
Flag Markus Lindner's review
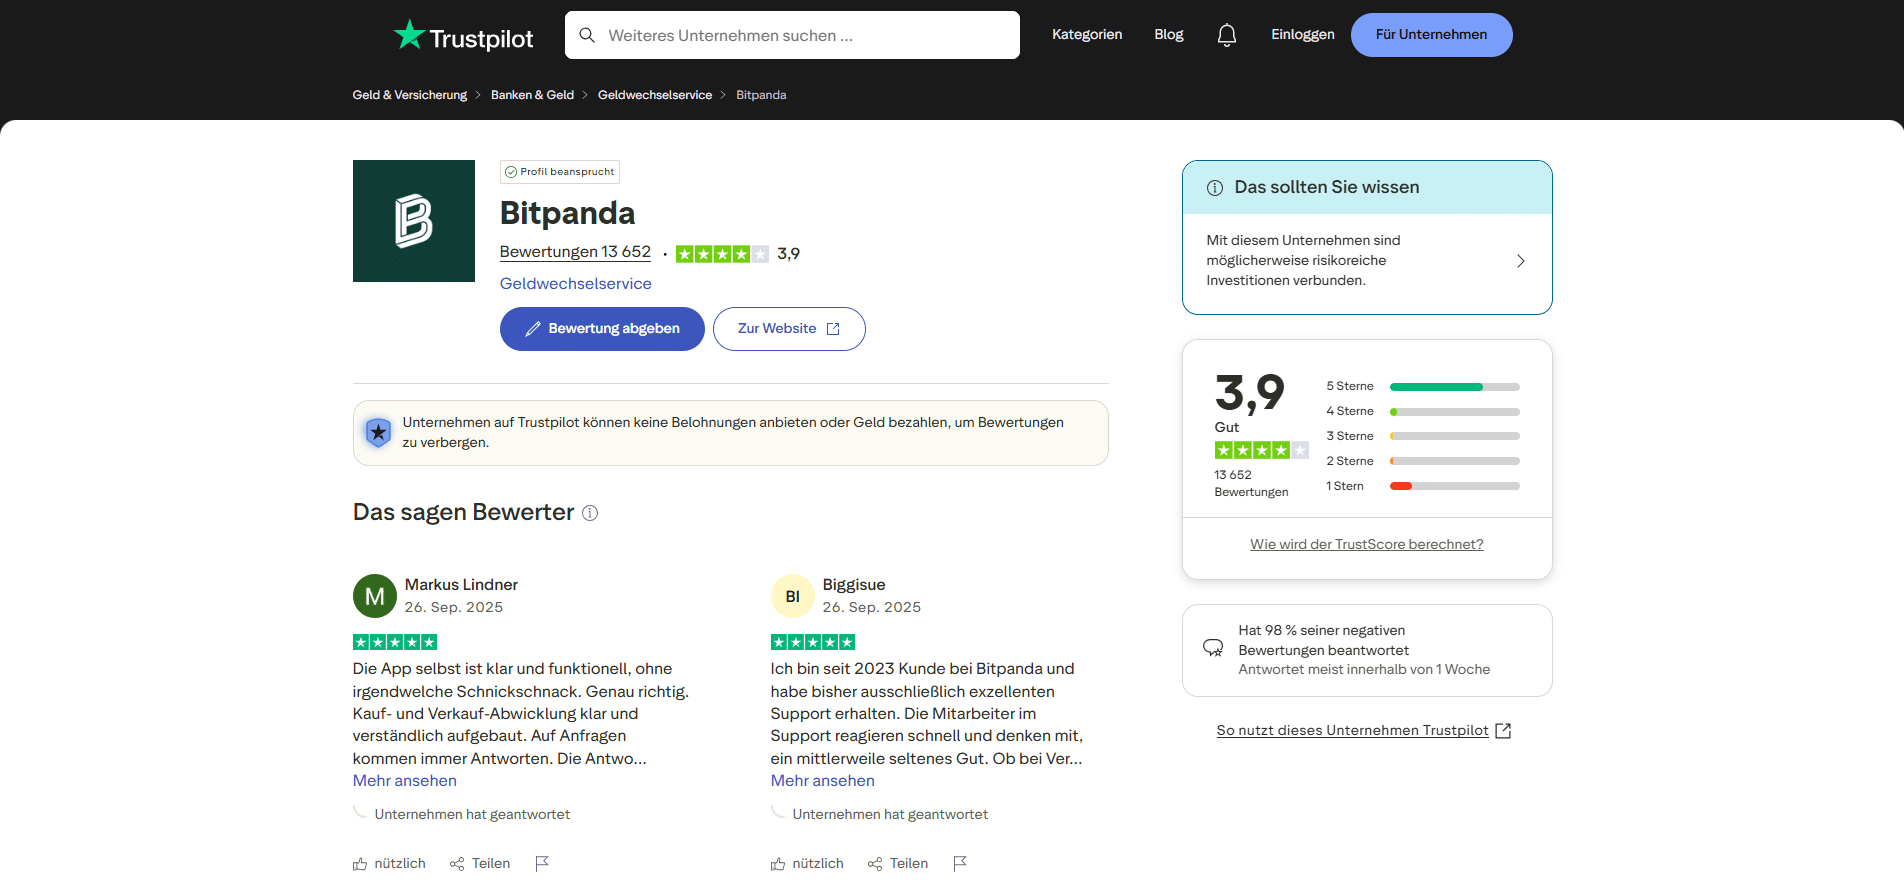click(x=542, y=863)
